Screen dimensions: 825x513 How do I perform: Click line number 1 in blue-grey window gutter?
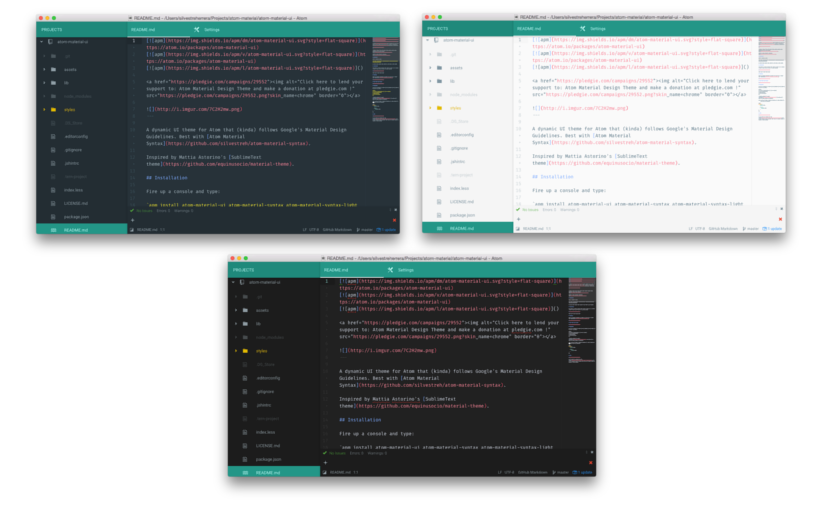[x=134, y=41]
